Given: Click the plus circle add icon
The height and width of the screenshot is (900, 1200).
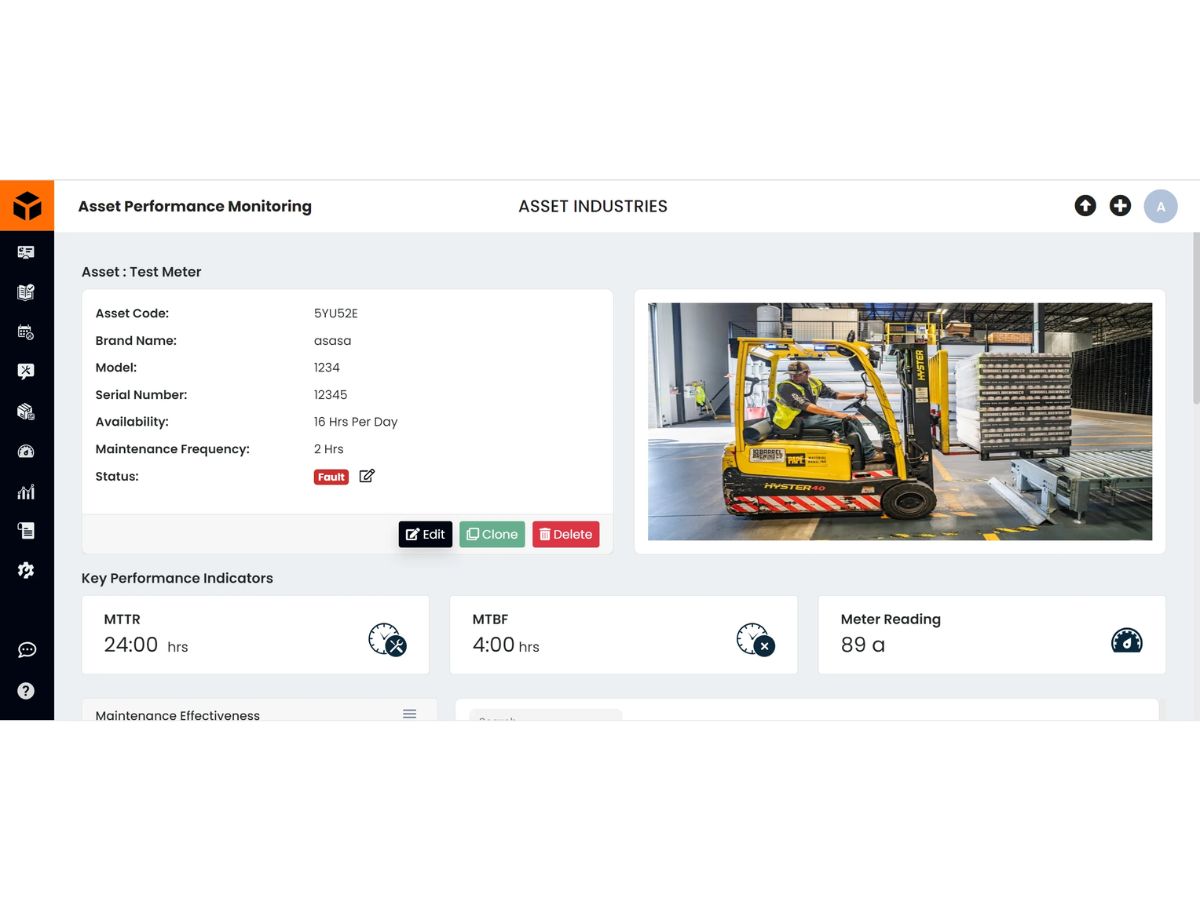Looking at the screenshot, I should tap(1120, 206).
